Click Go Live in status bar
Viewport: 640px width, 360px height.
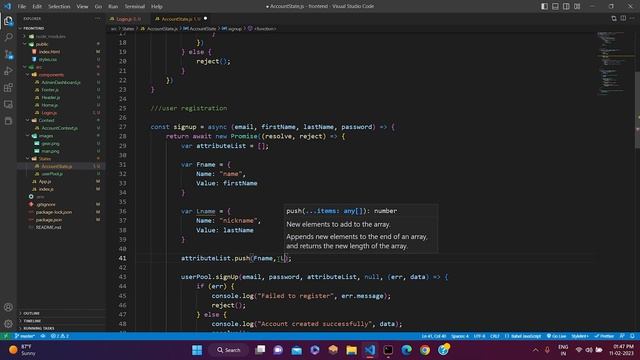tap(556, 336)
